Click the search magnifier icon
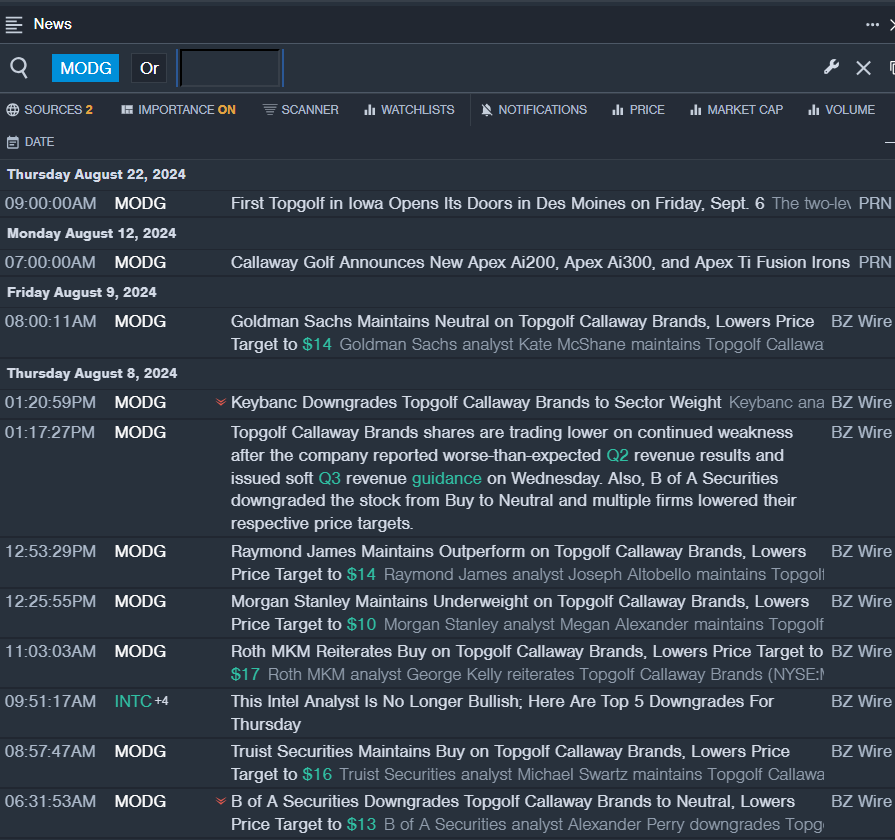 click(x=19, y=68)
